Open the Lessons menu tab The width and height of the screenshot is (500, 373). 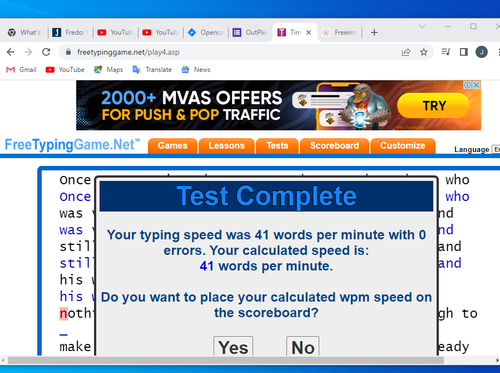(226, 146)
